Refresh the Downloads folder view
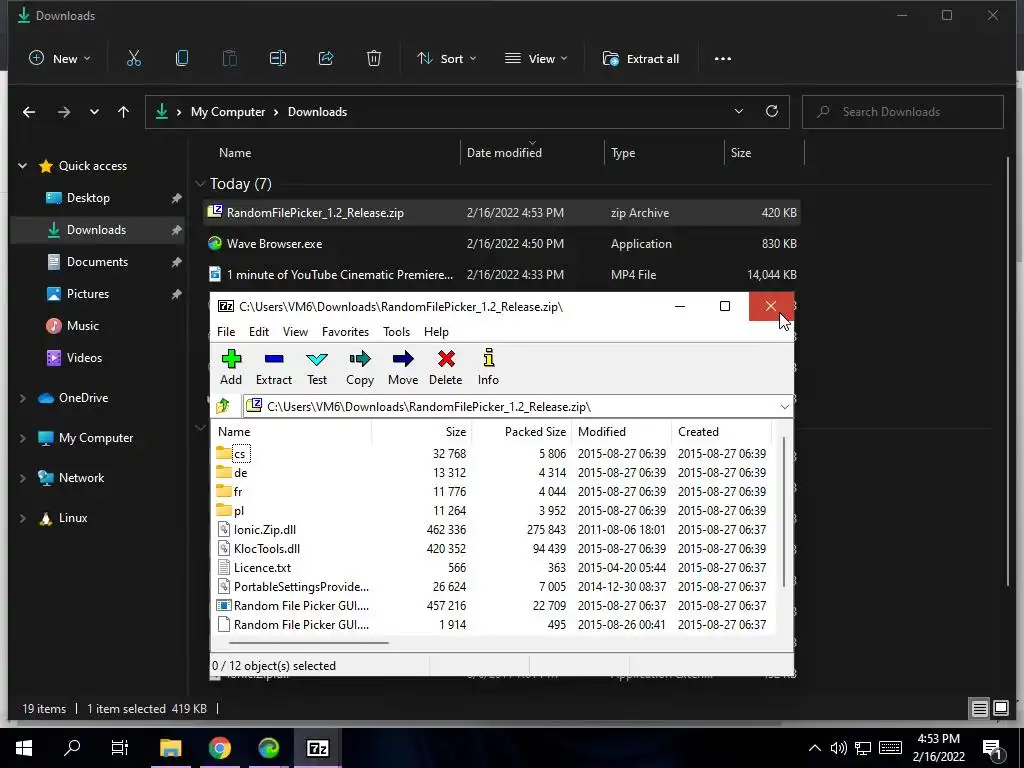Image resolution: width=1024 pixels, height=768 pixels. (x=772, y=111)
